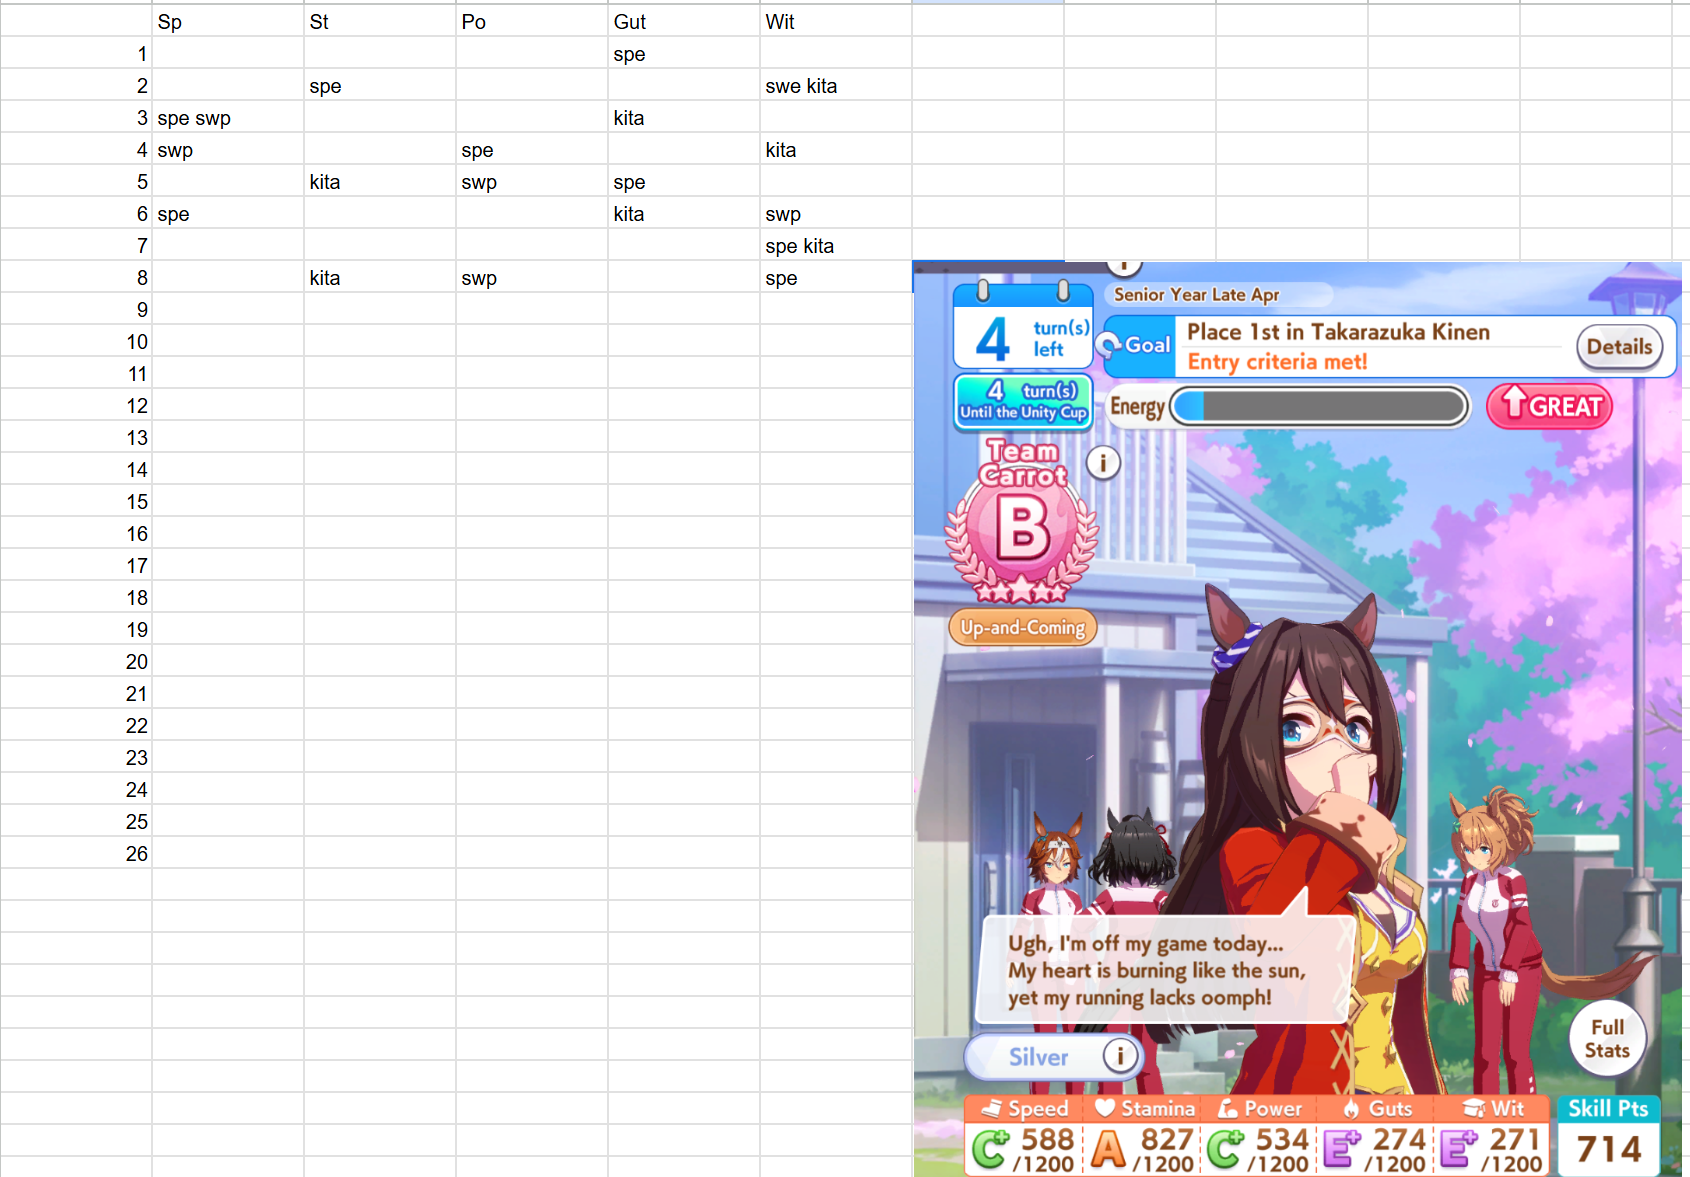1690x1177 pixels.
Task: Click the Guts E+ rank letter
Action: 1342,1149
